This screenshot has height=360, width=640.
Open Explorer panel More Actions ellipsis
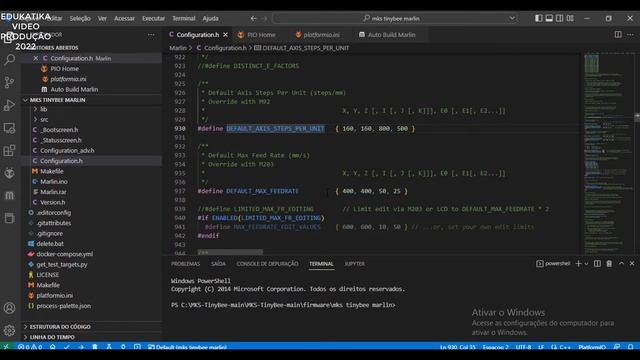[151, 35]
